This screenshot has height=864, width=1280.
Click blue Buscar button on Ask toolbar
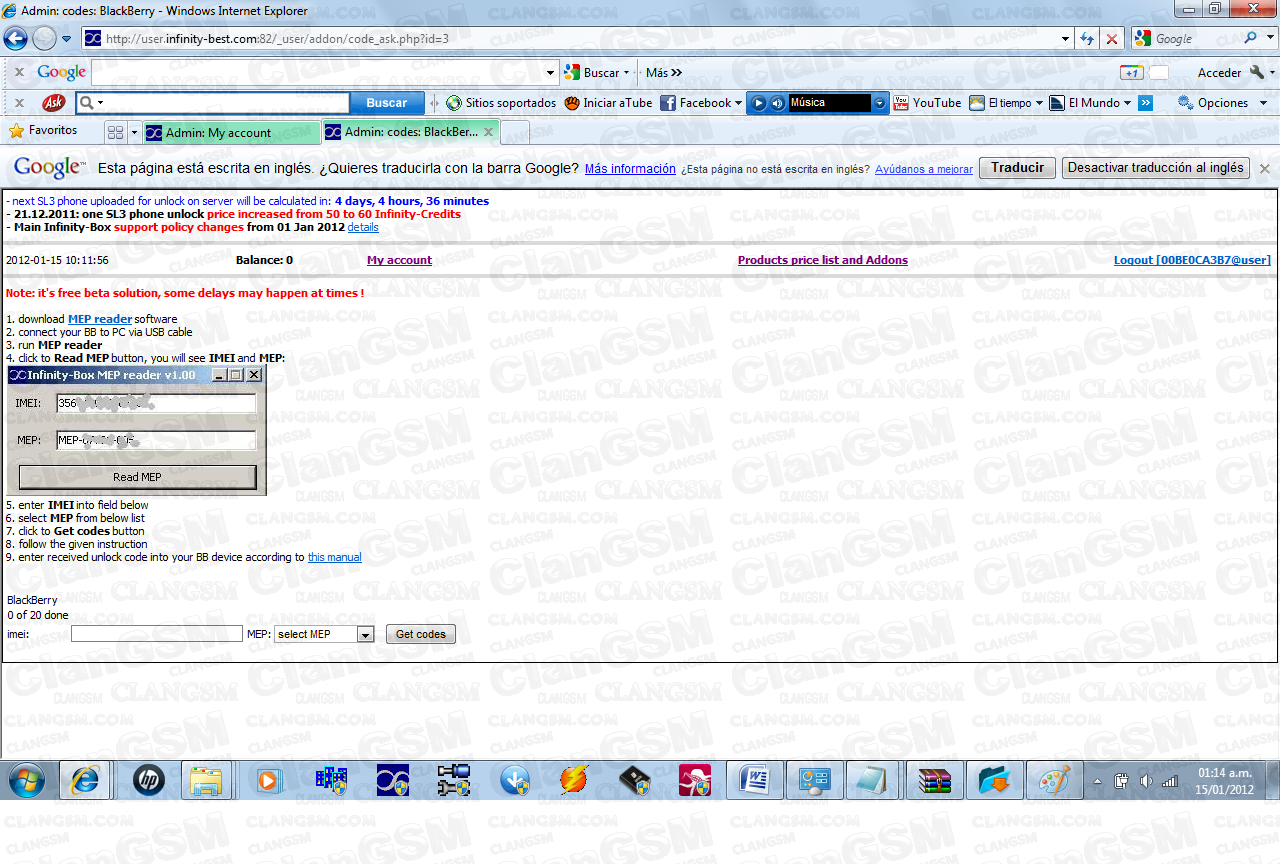click(387, 102)
